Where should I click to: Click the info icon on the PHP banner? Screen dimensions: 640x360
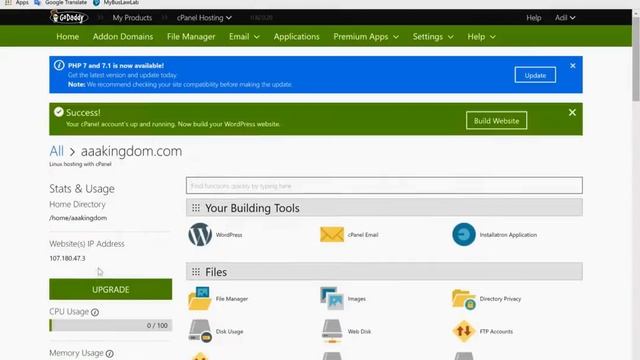point(59,65)
